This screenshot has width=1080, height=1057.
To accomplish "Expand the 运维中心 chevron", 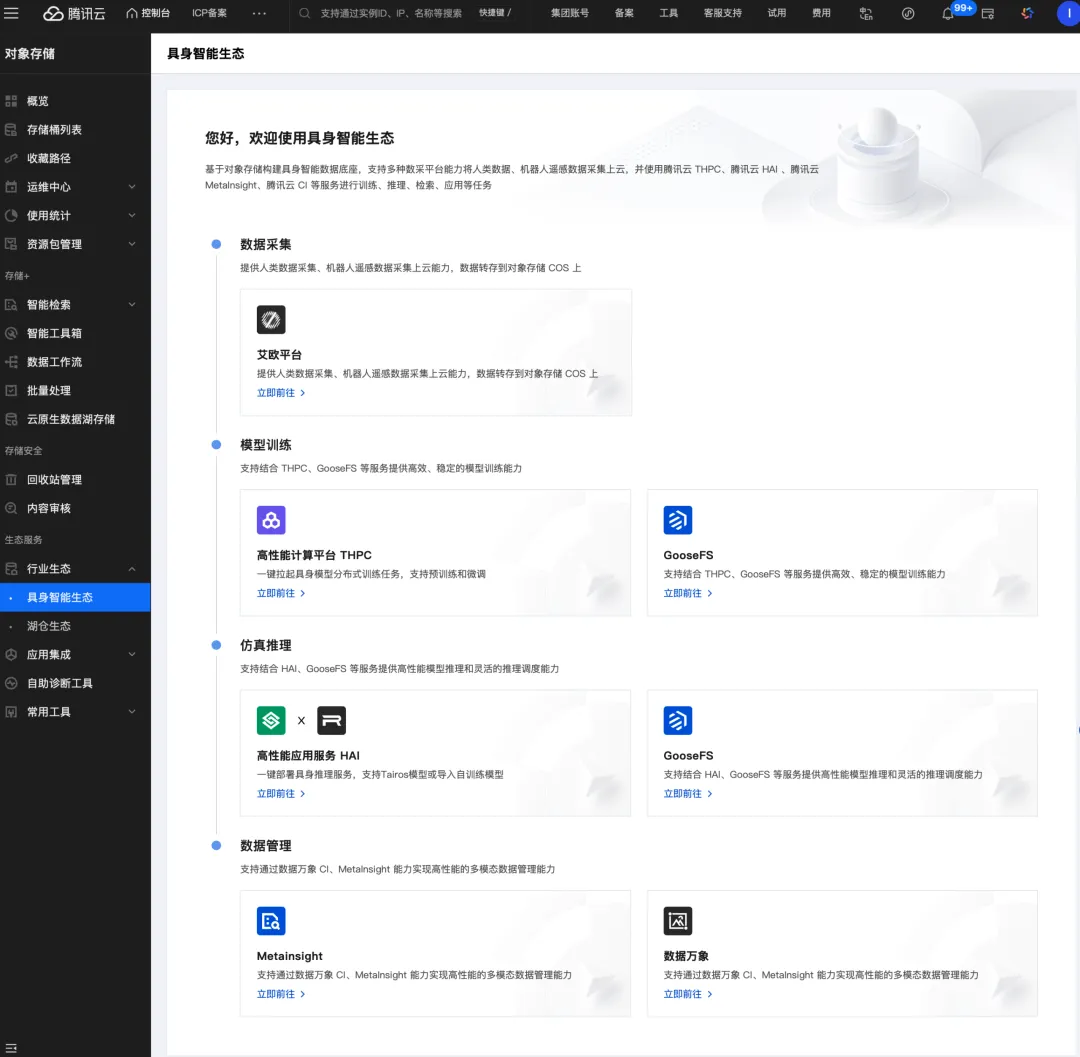I will tap(132, 187).
